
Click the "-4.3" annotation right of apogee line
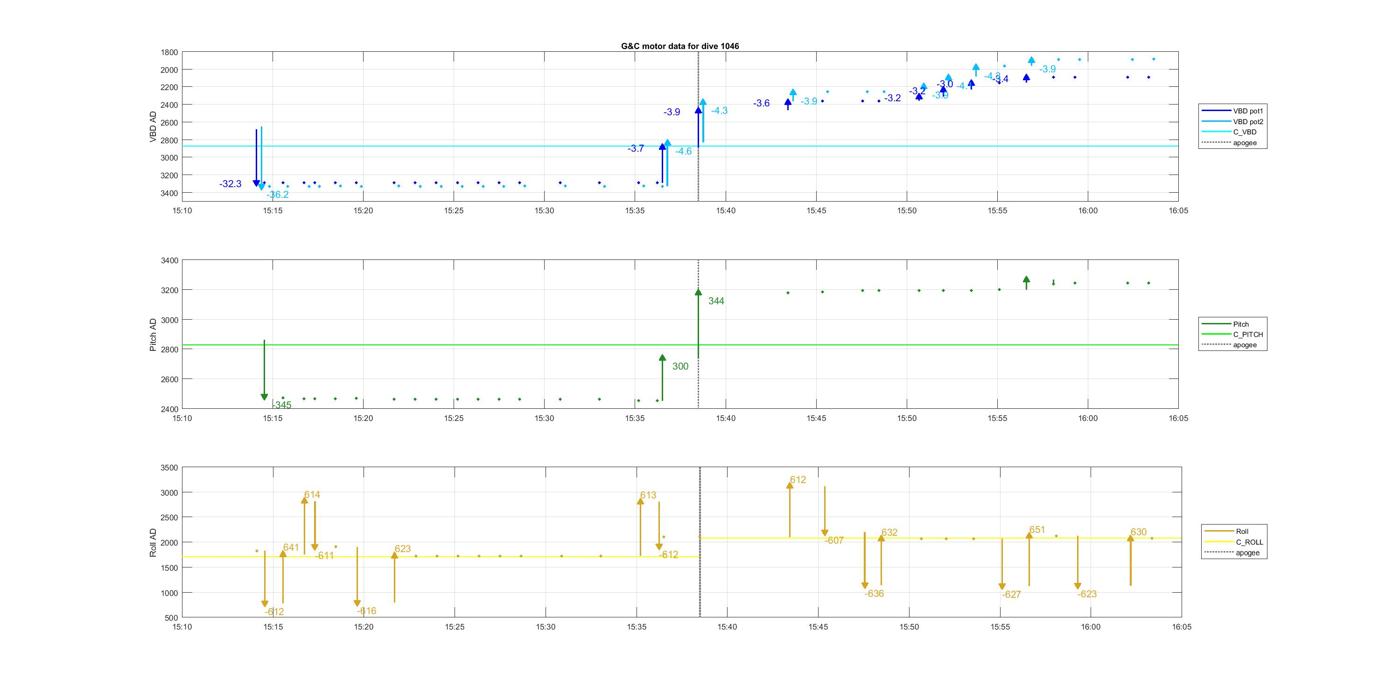click(719, 110)
